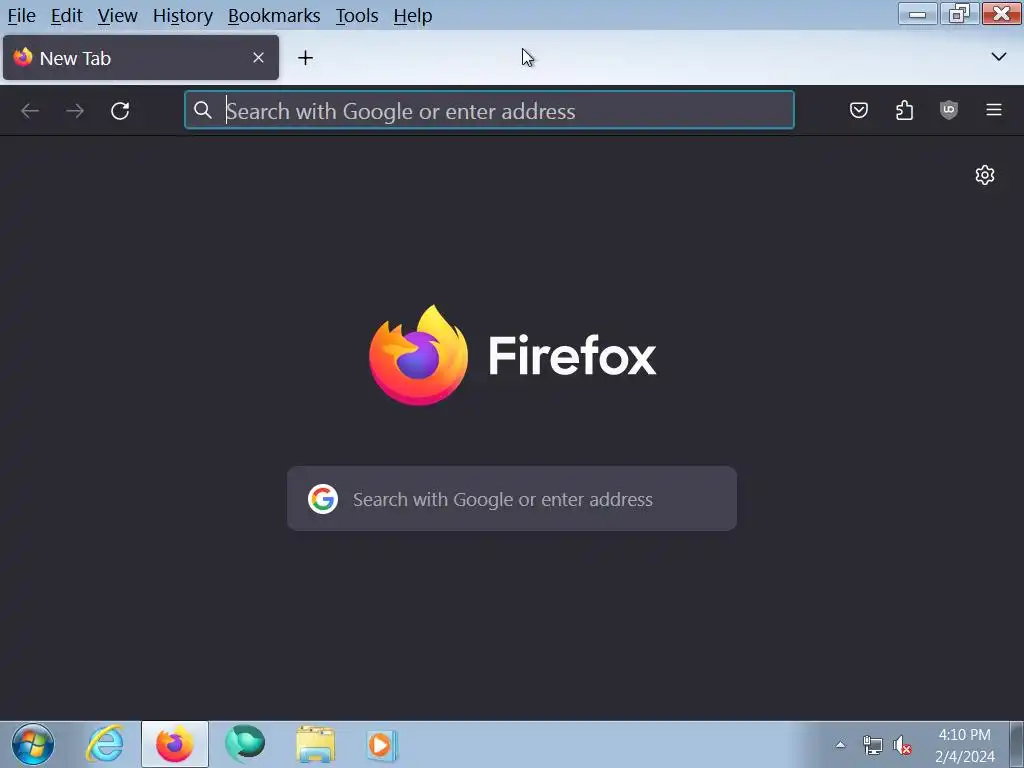The width and height of the screenshot is (1024, 768).
Task: Open the Edit menu
Action: (x=67, y=15)
